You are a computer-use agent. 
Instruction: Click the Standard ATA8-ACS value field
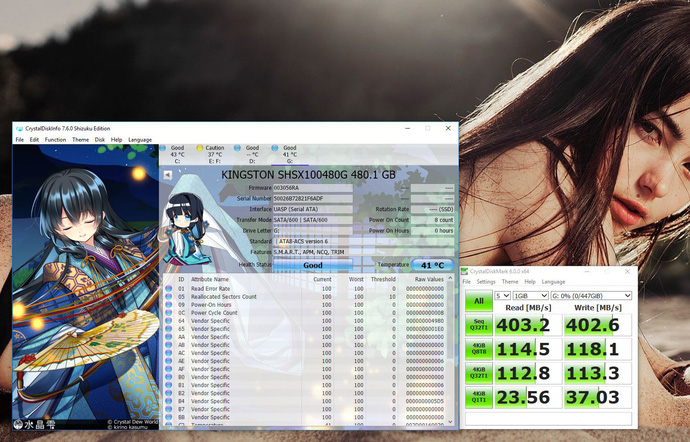(363, 241)
